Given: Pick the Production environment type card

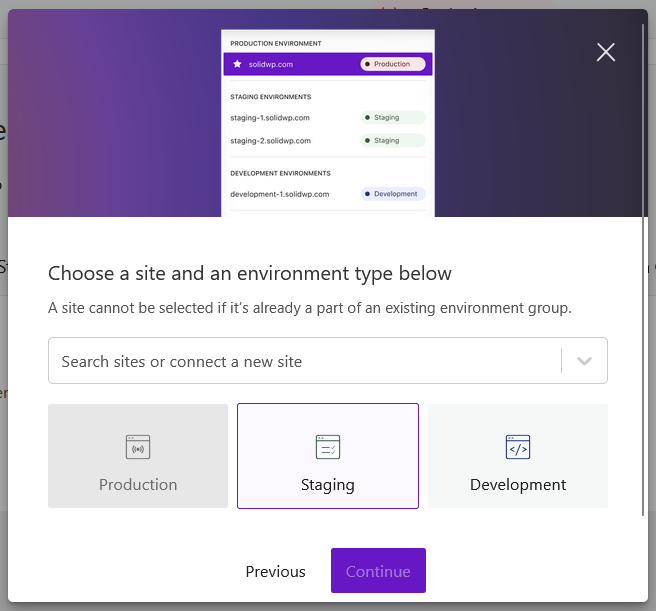Looking at the screenshot, I should click(x=138, y=456).
